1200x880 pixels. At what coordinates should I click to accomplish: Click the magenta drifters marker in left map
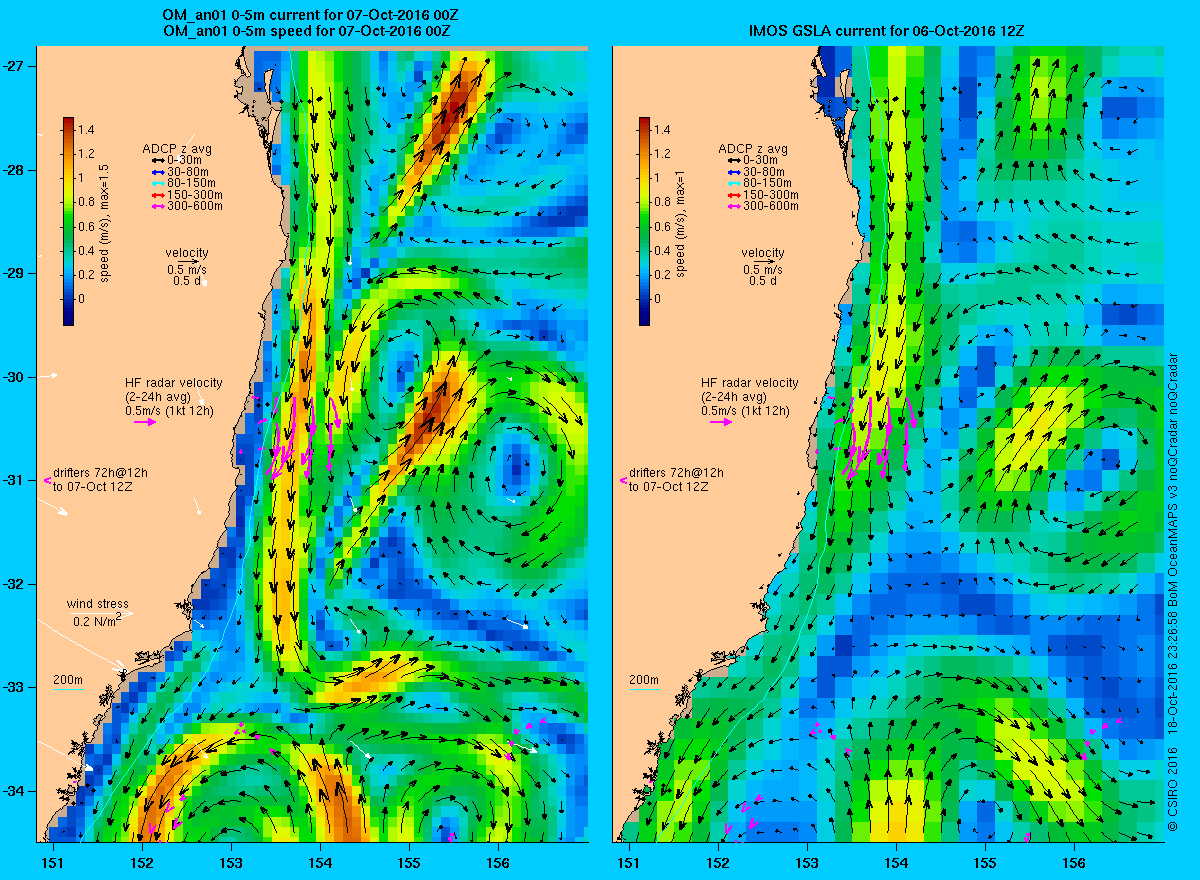click(x=46, y=480)
